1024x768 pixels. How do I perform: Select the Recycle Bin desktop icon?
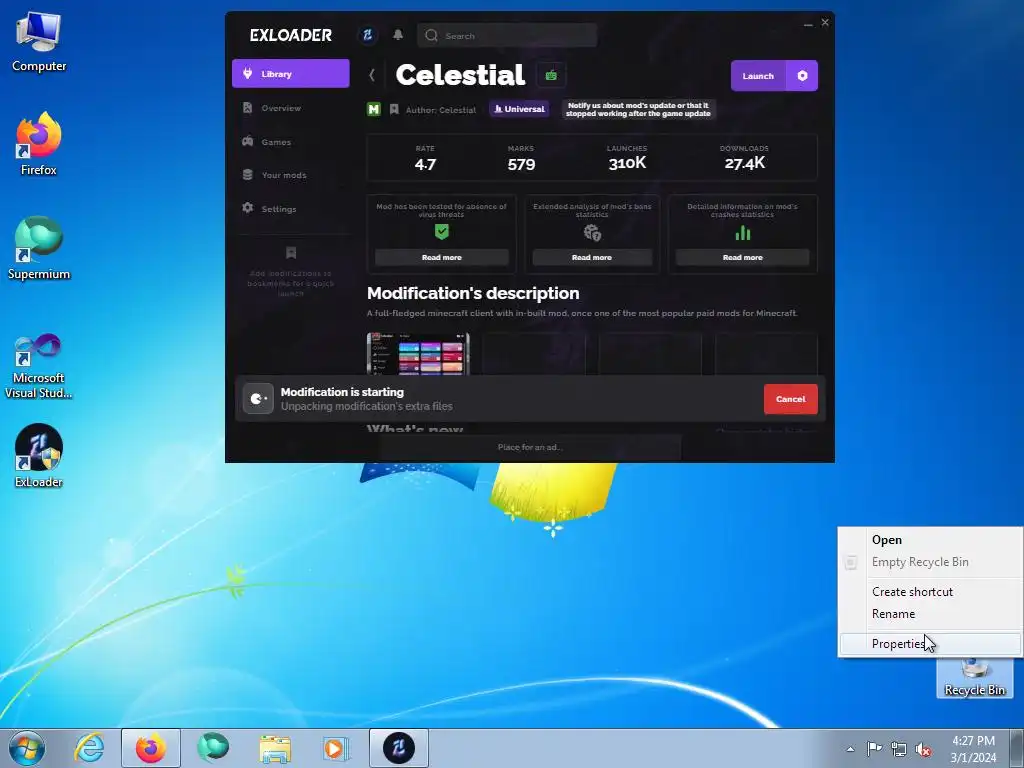point(974,677)
